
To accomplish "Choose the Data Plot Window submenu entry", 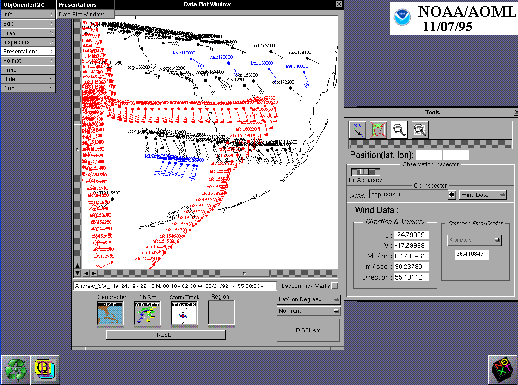I will [85, 14].
